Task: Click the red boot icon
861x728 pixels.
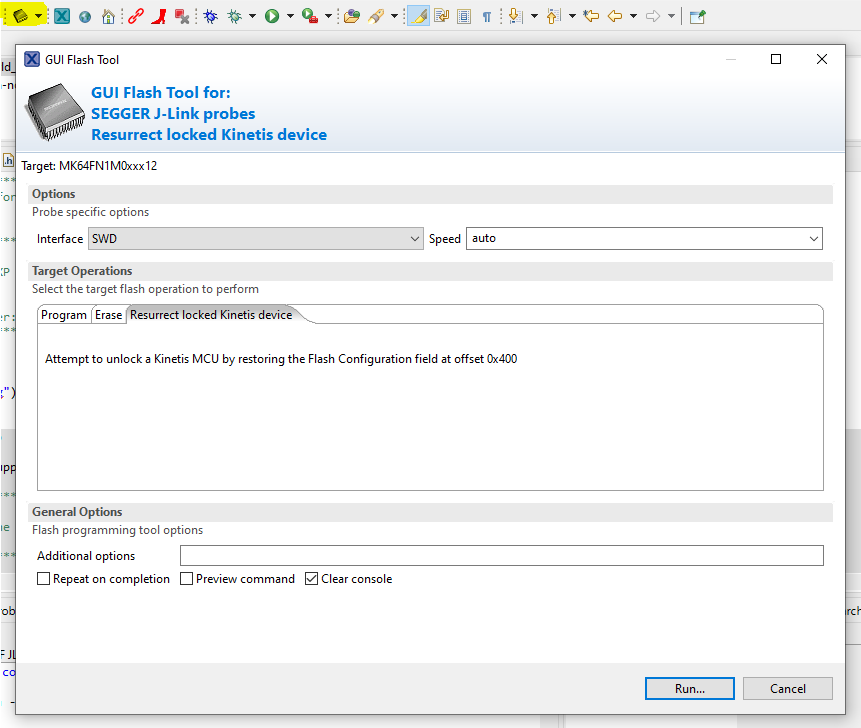Action: [x=159, y=16]
